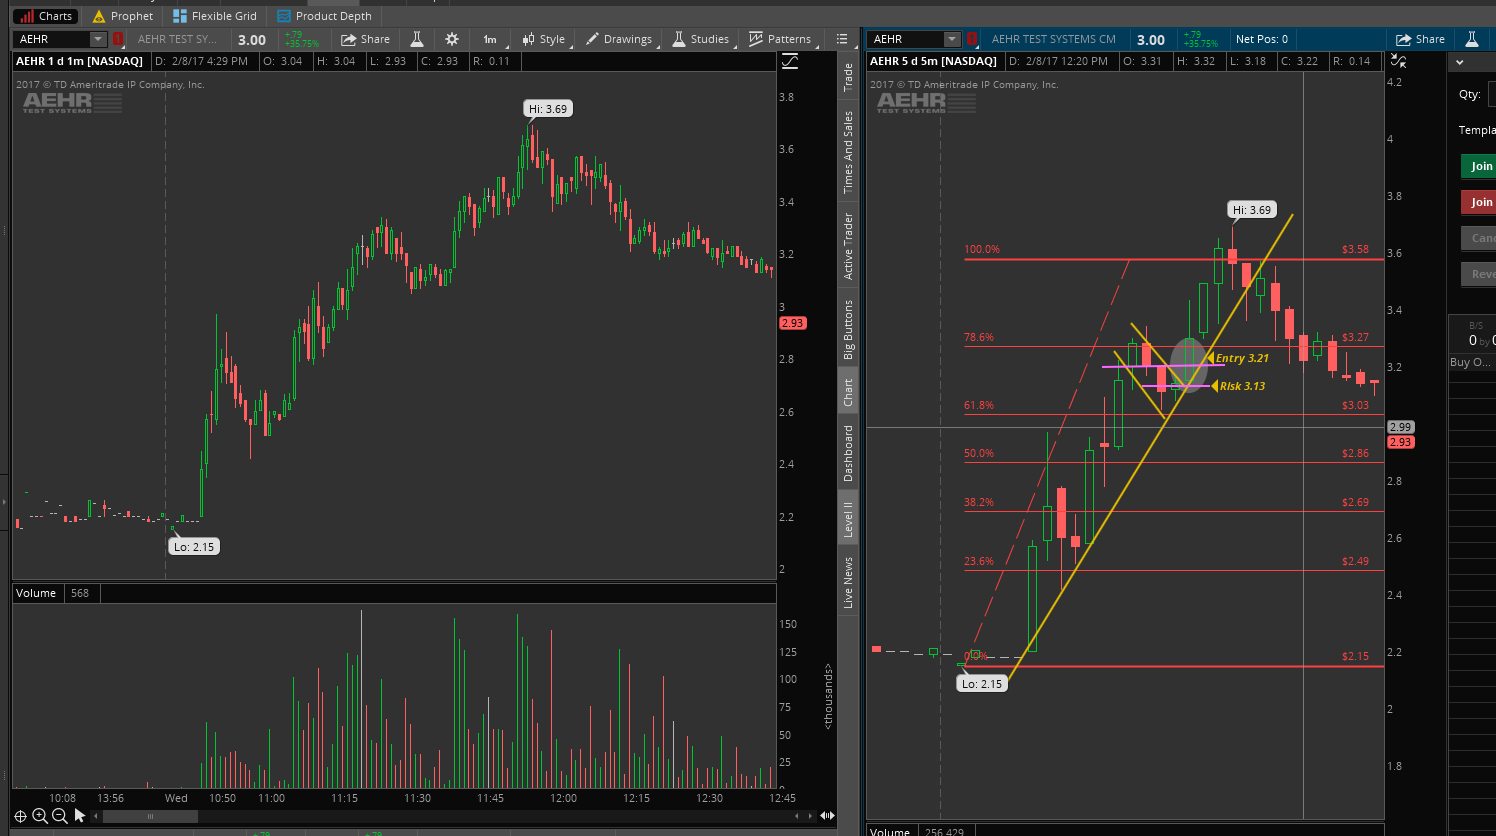Click the time-axis expand arrows icon

click(x=827, y=816)
